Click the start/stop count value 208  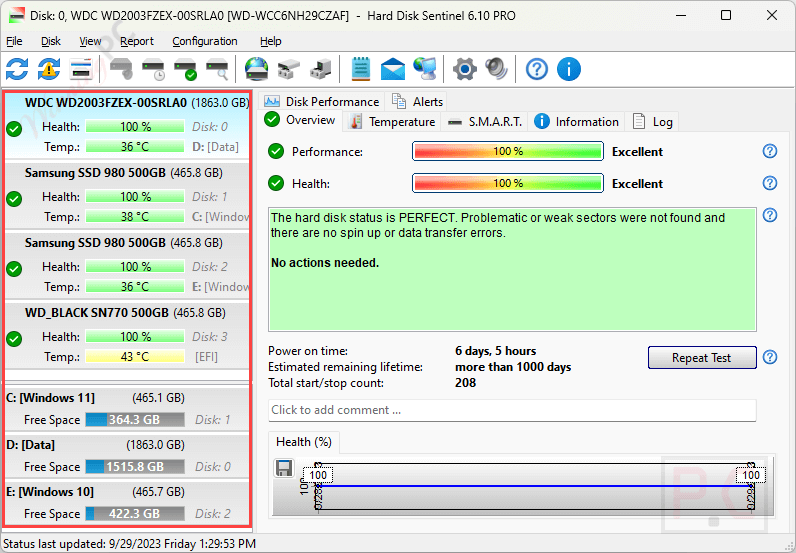point(466,383)
